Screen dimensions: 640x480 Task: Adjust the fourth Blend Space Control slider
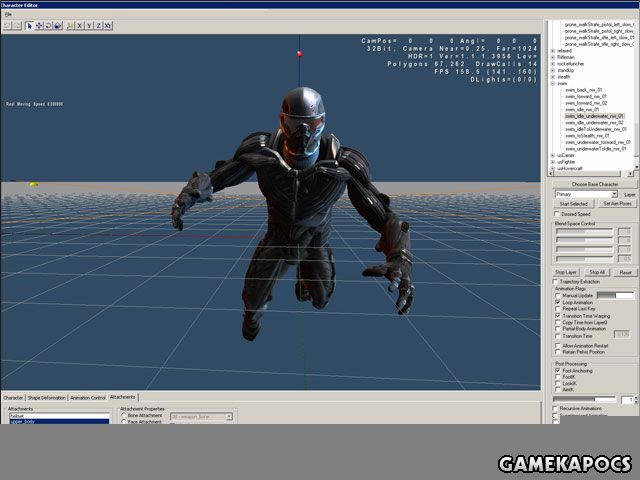pos(584,259)
